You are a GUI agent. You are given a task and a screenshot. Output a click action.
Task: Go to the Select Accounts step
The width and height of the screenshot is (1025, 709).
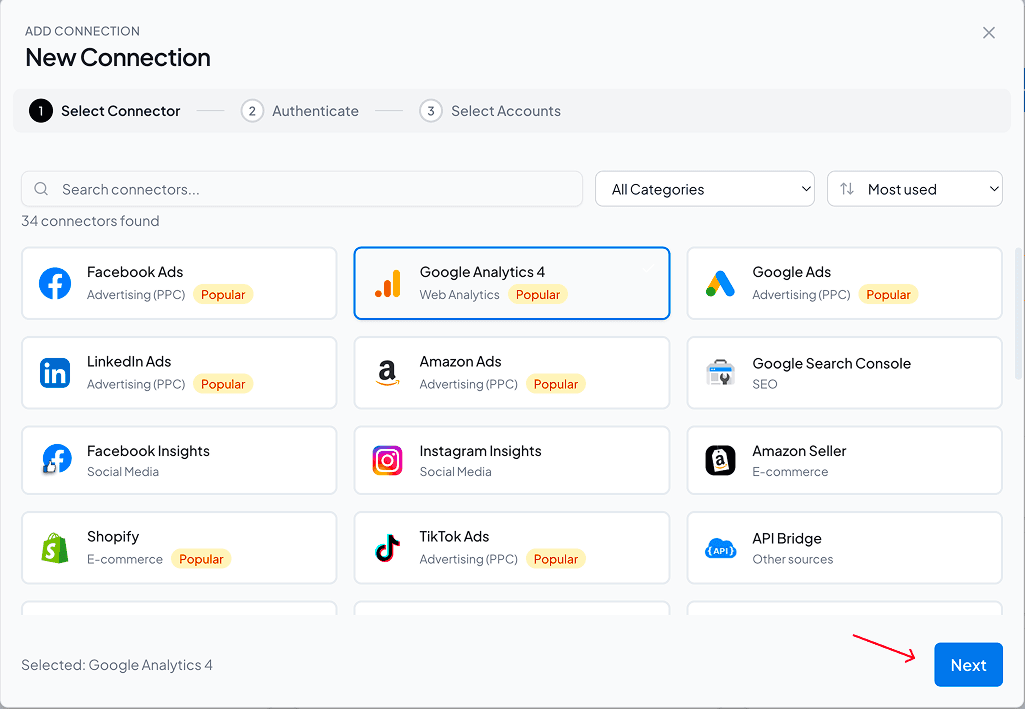(490, 111)
